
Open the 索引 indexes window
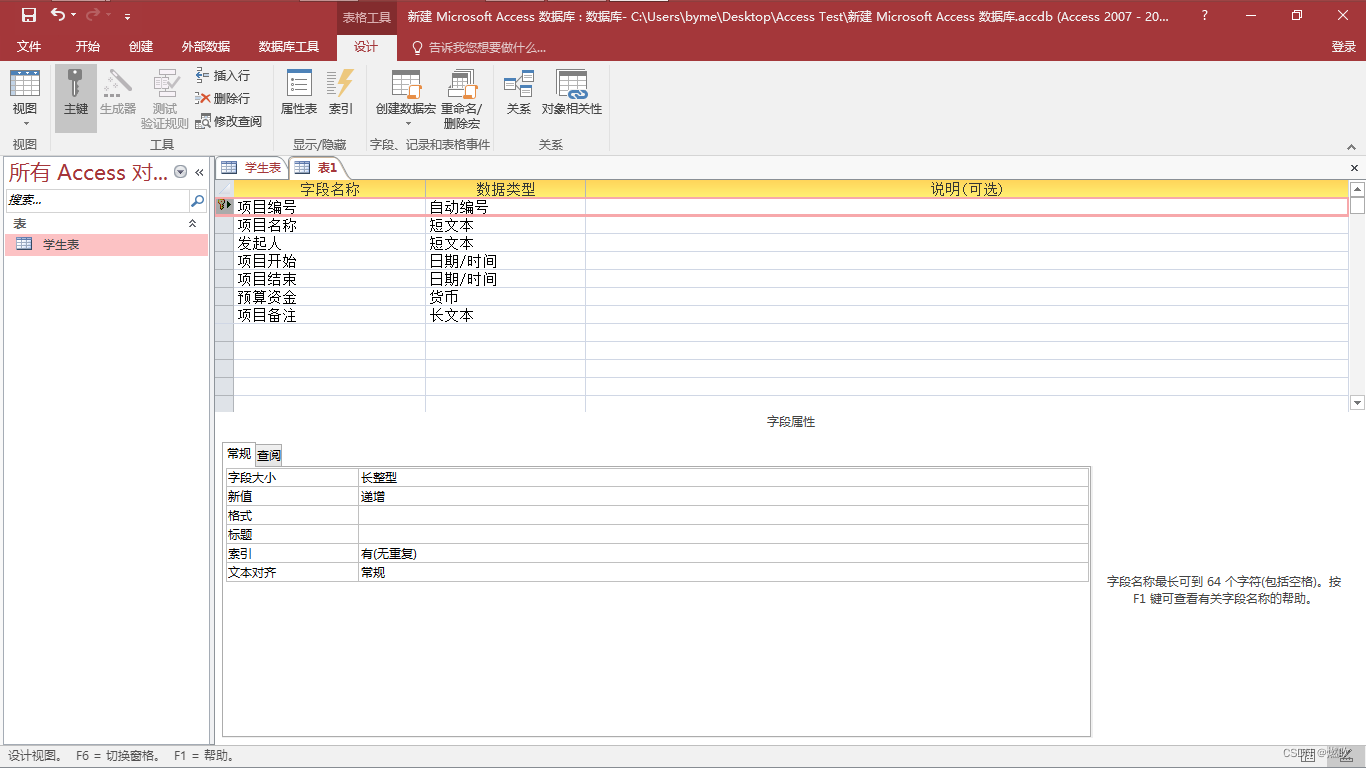pos(341,92)
